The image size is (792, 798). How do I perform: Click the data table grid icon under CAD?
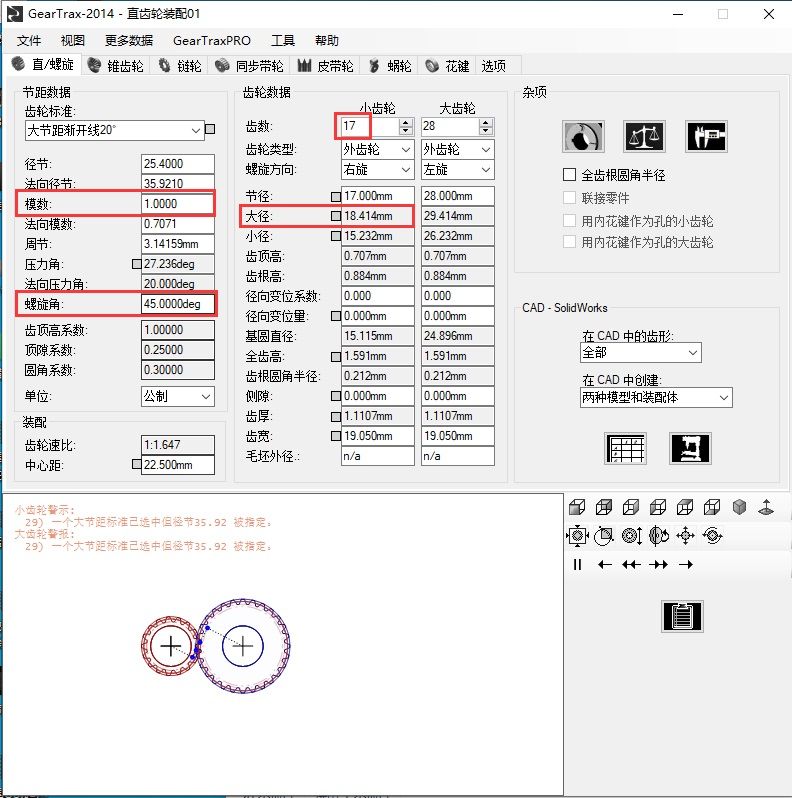625,448
